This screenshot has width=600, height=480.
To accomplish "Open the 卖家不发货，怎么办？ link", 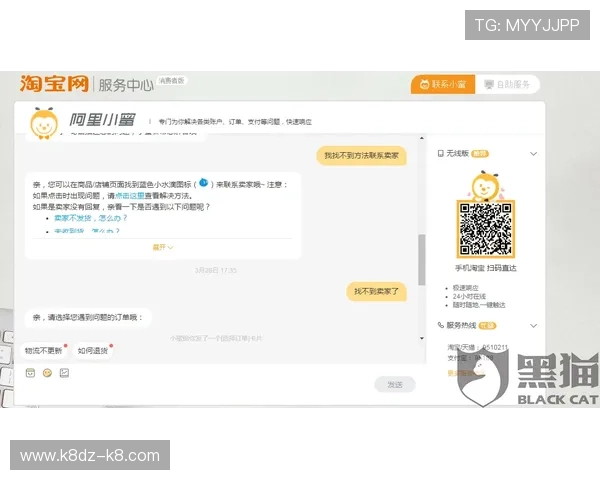I will 90,218.
